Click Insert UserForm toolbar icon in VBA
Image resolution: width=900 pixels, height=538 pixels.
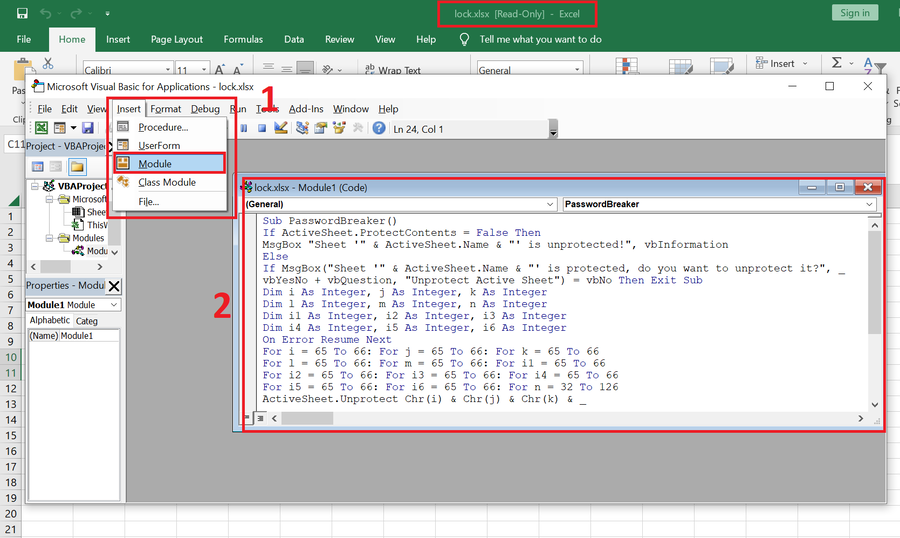point(60,128)
